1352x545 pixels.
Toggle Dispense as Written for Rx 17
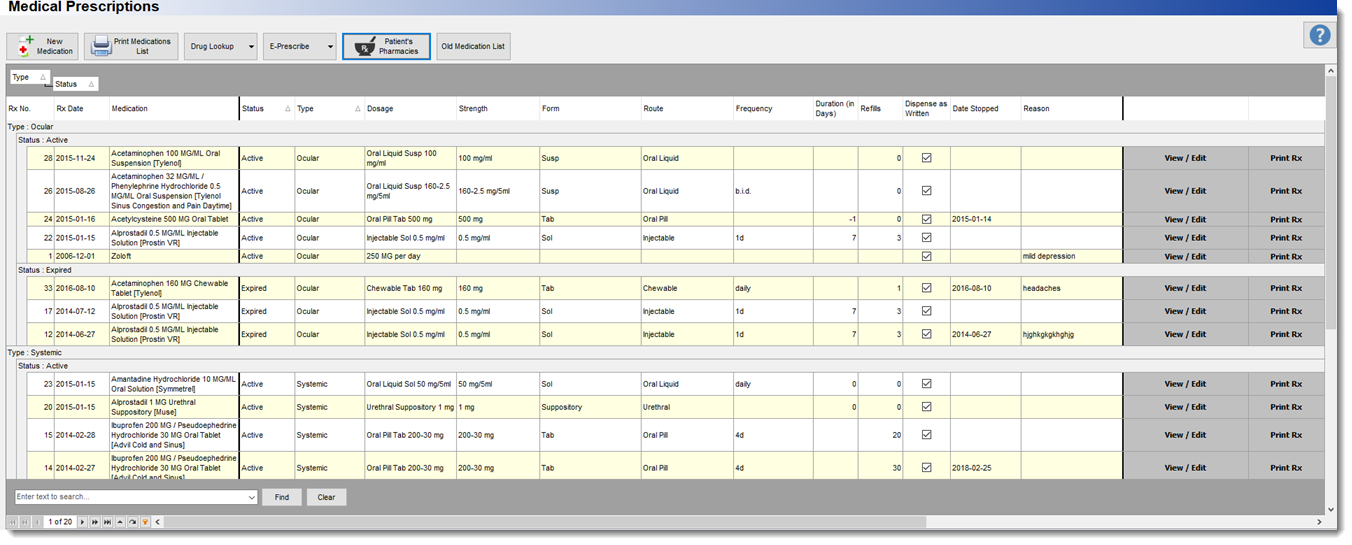[x=926, y=311]
